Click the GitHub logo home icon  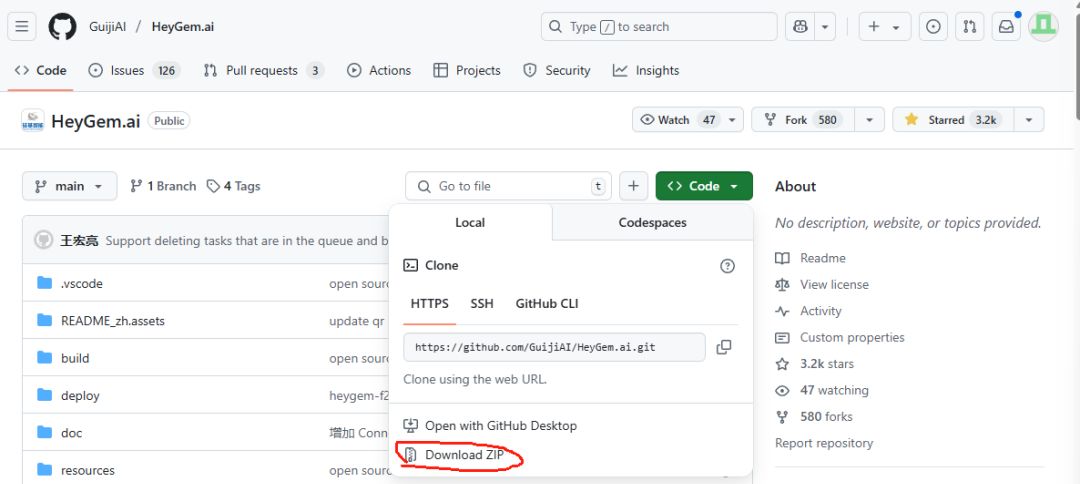pyautogui.click(x=62, y=27)
